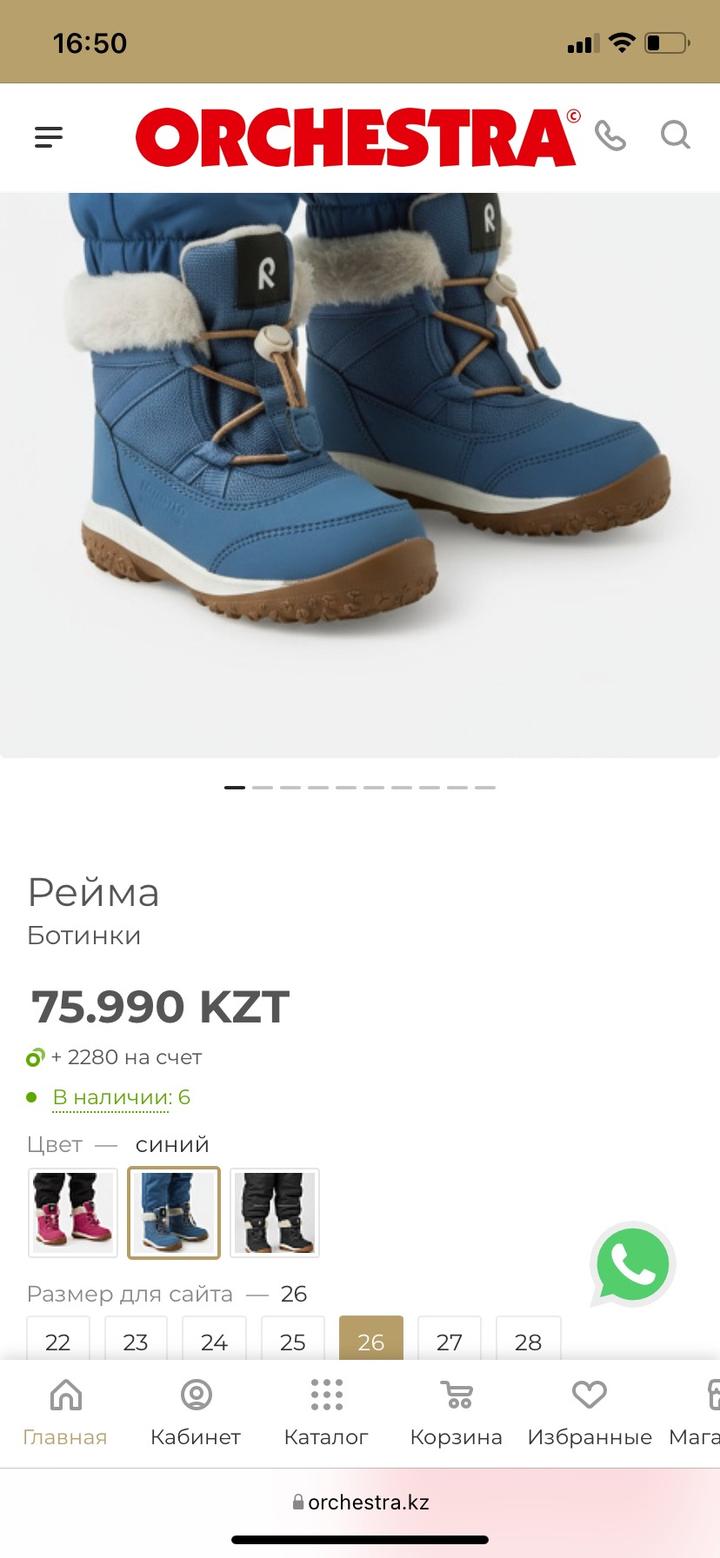Jump to second image carousel indicator

coord(262,787)
